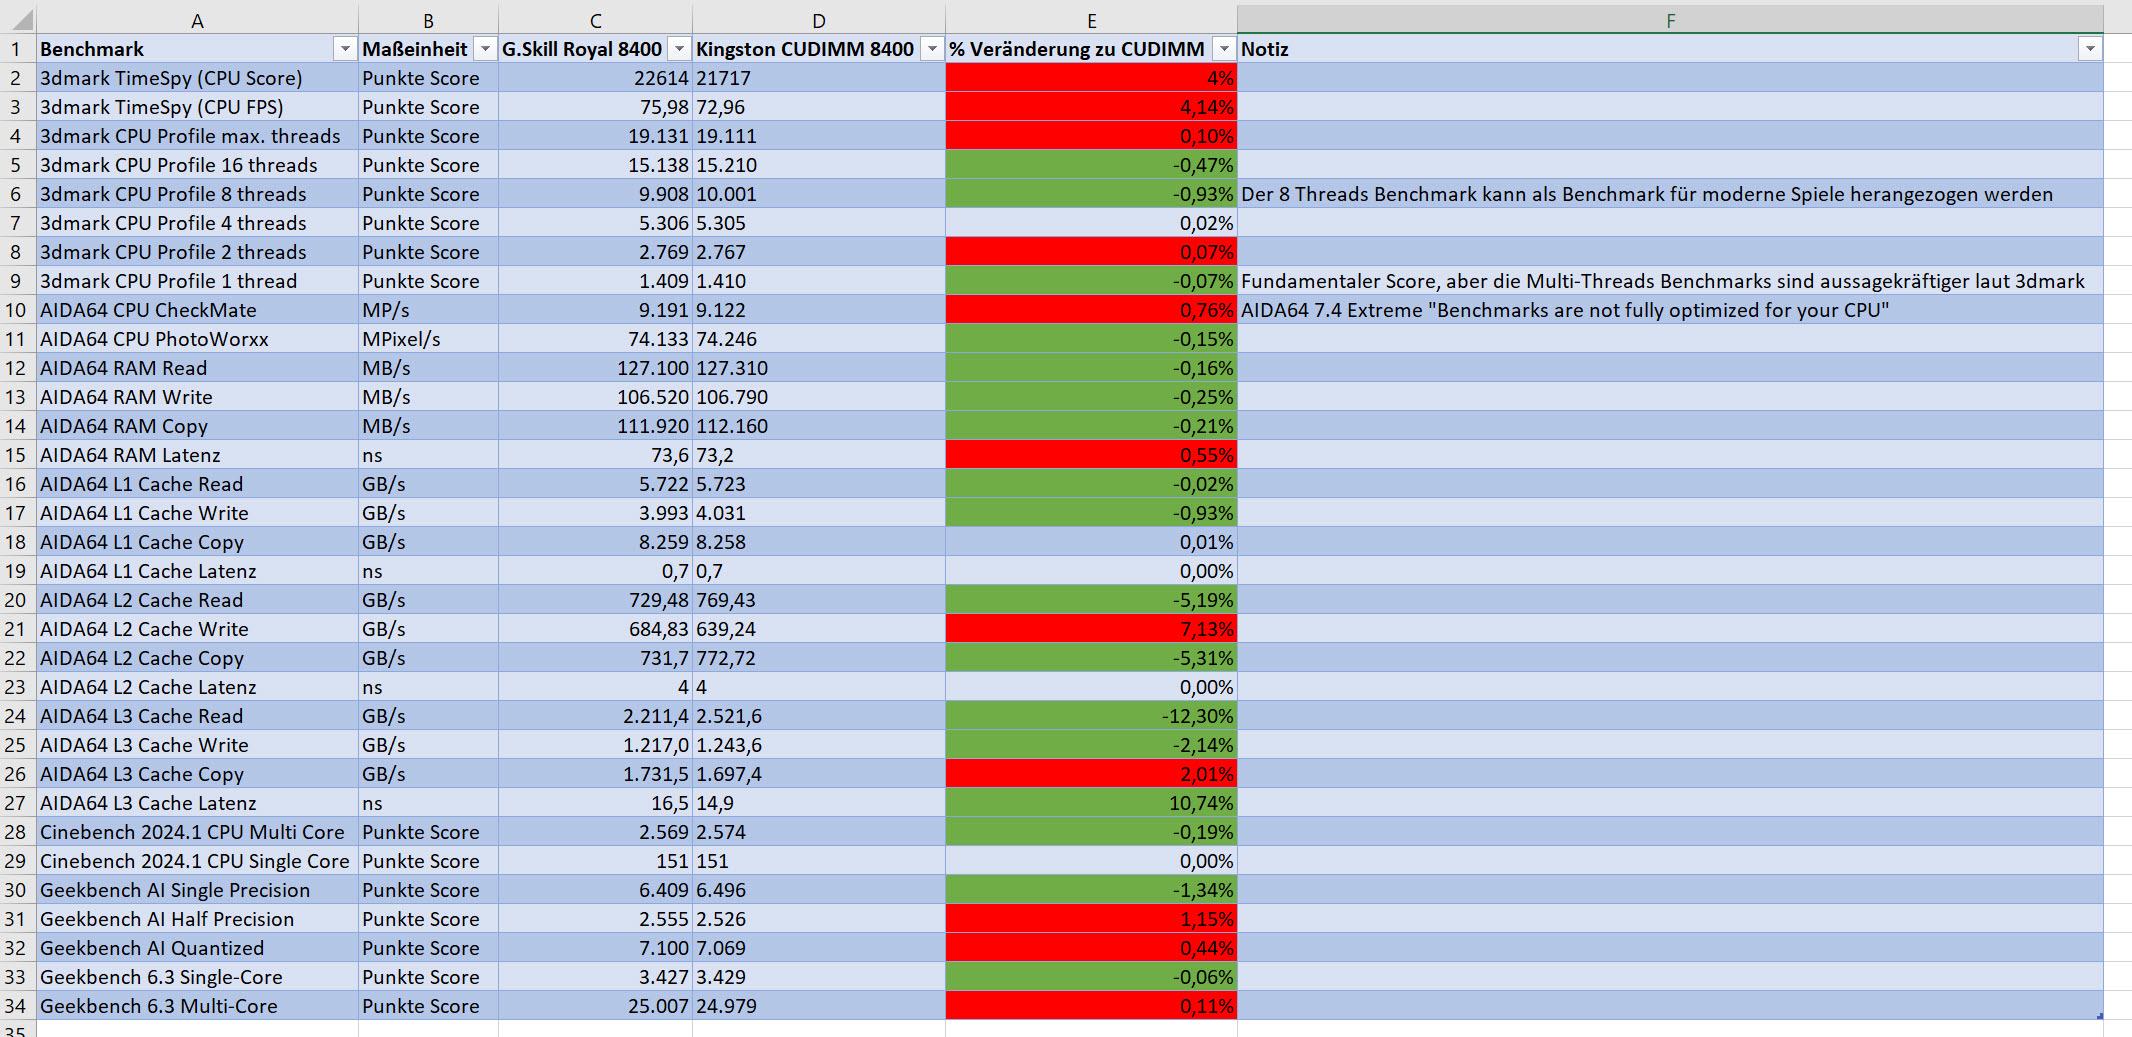Click the G.Skill value "75,98"

595,107
